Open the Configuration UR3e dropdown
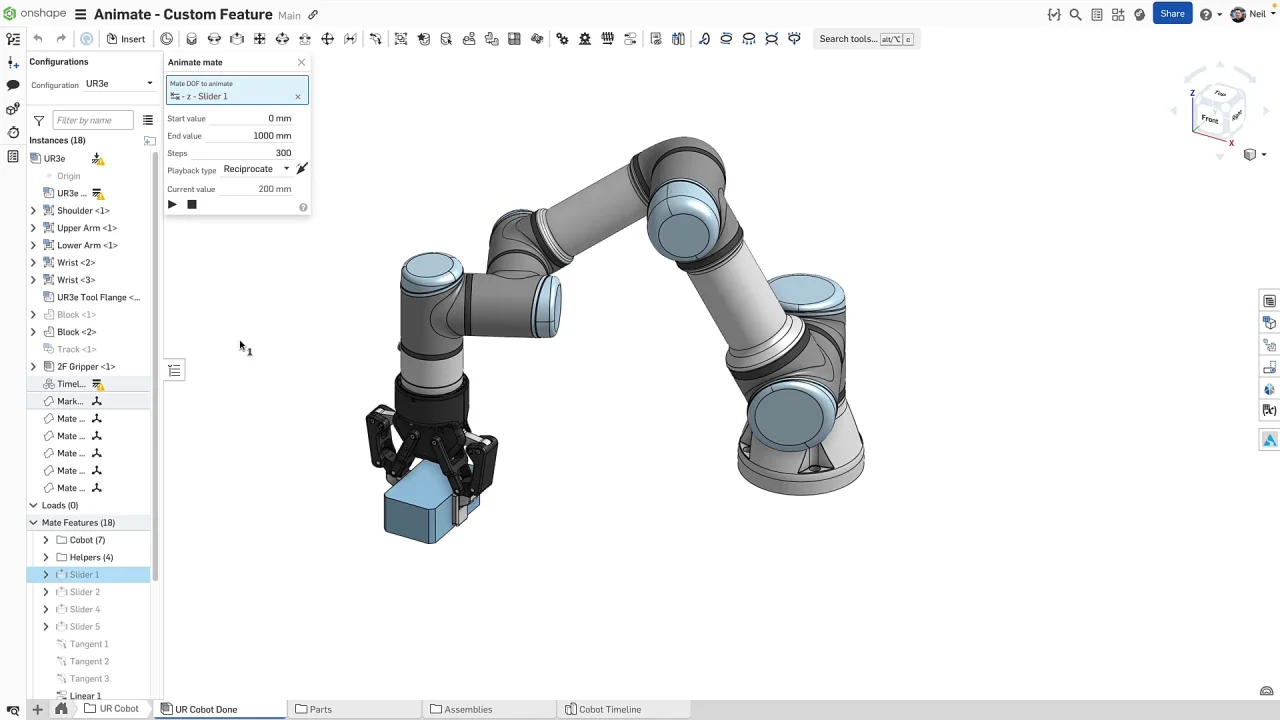The height and width of the screenshot is (720, 1280). tap(118, 84)
